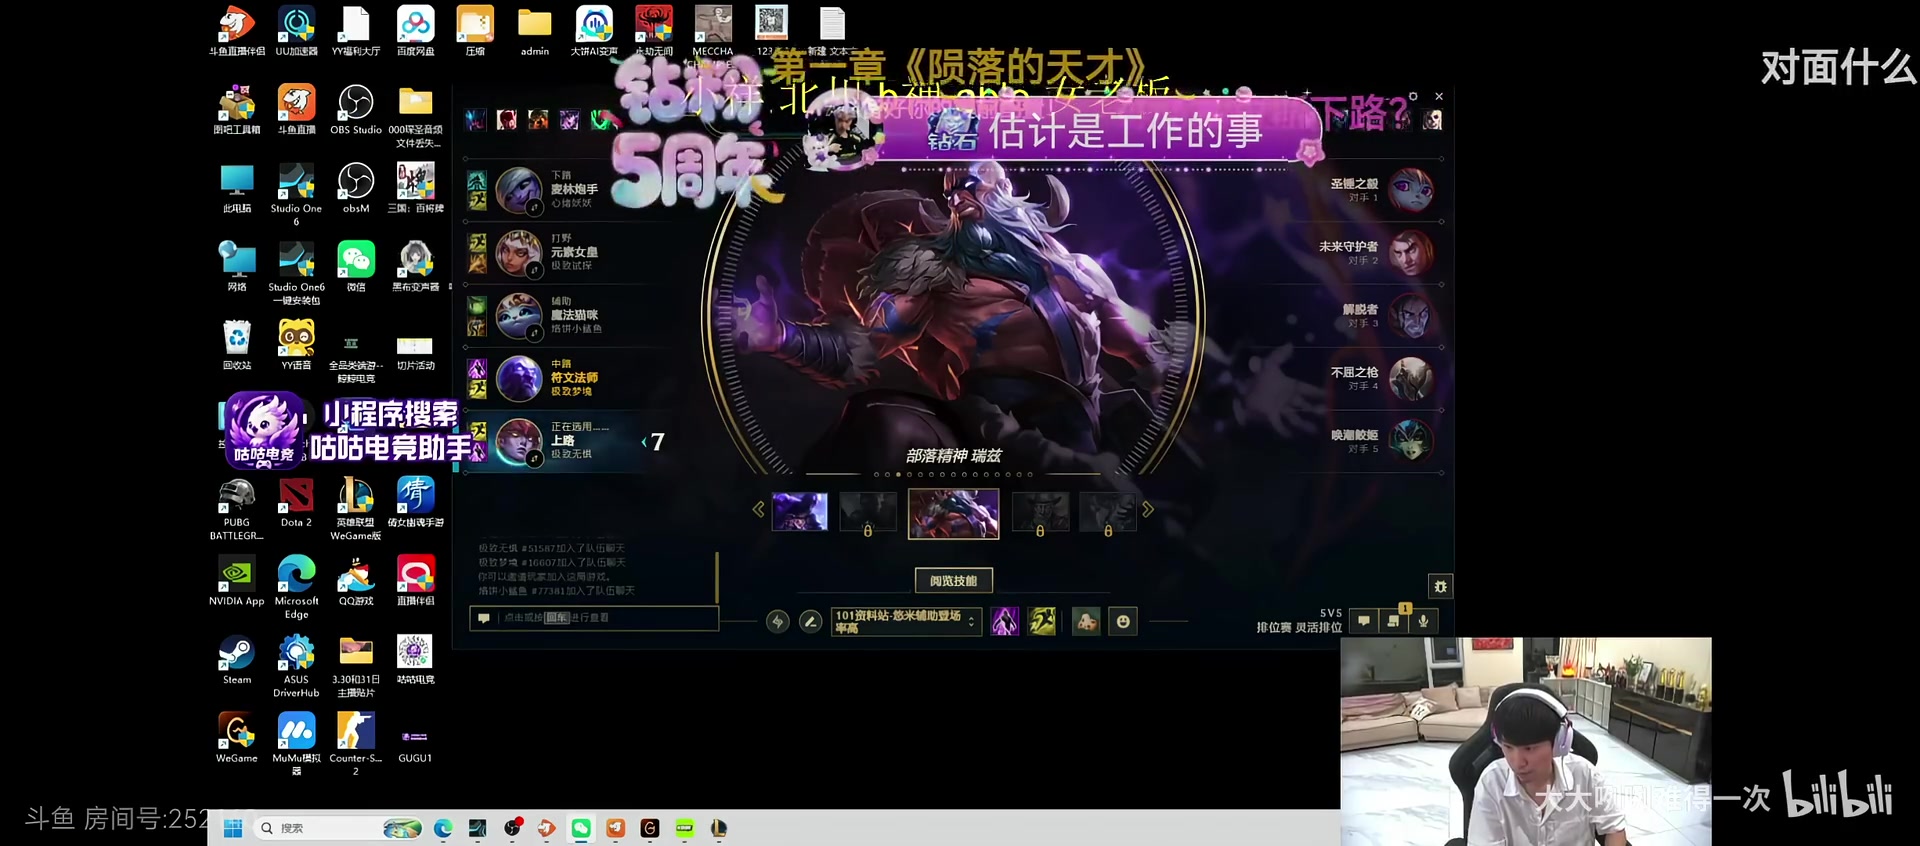
Task: Open Studio One 6 desktop shortcut
Action: tap(296, 195)
